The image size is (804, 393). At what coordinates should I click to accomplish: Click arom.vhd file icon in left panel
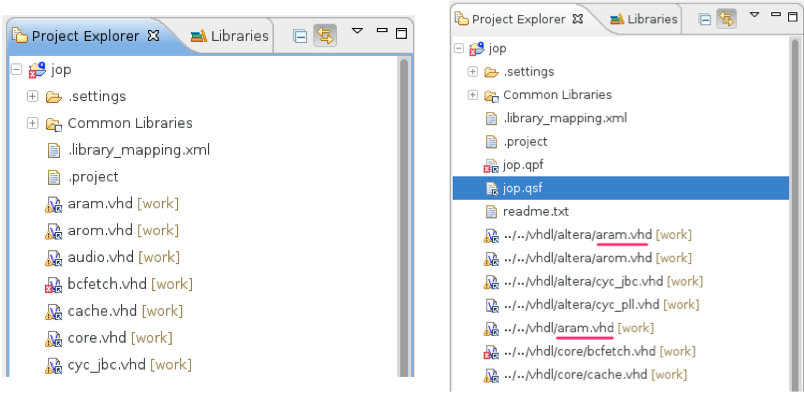point(54,231)
